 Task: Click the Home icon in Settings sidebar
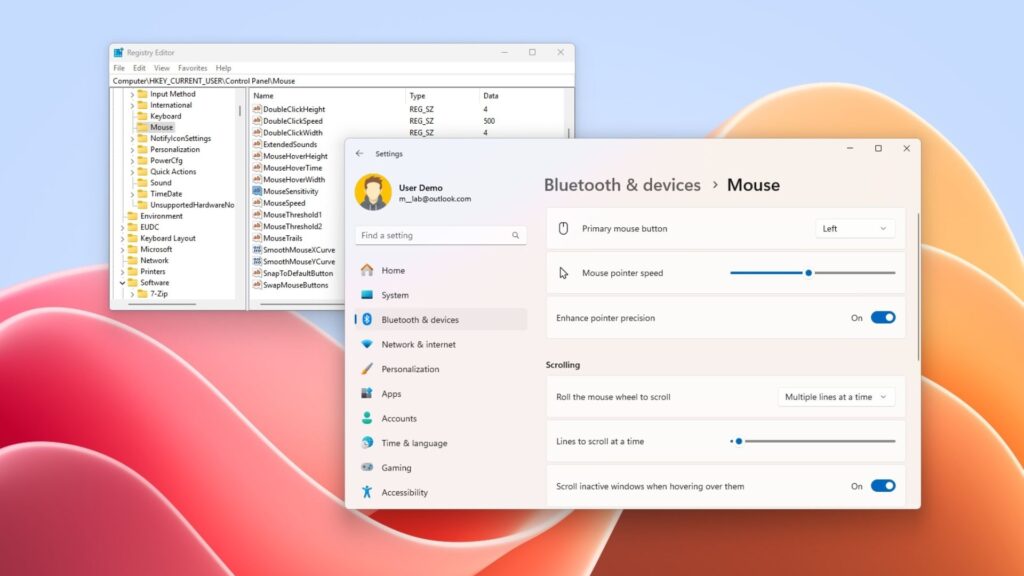[367, 270]
